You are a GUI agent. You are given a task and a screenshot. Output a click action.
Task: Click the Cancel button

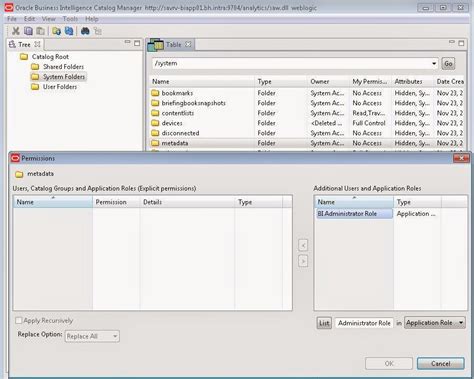[x=440, y=364]
